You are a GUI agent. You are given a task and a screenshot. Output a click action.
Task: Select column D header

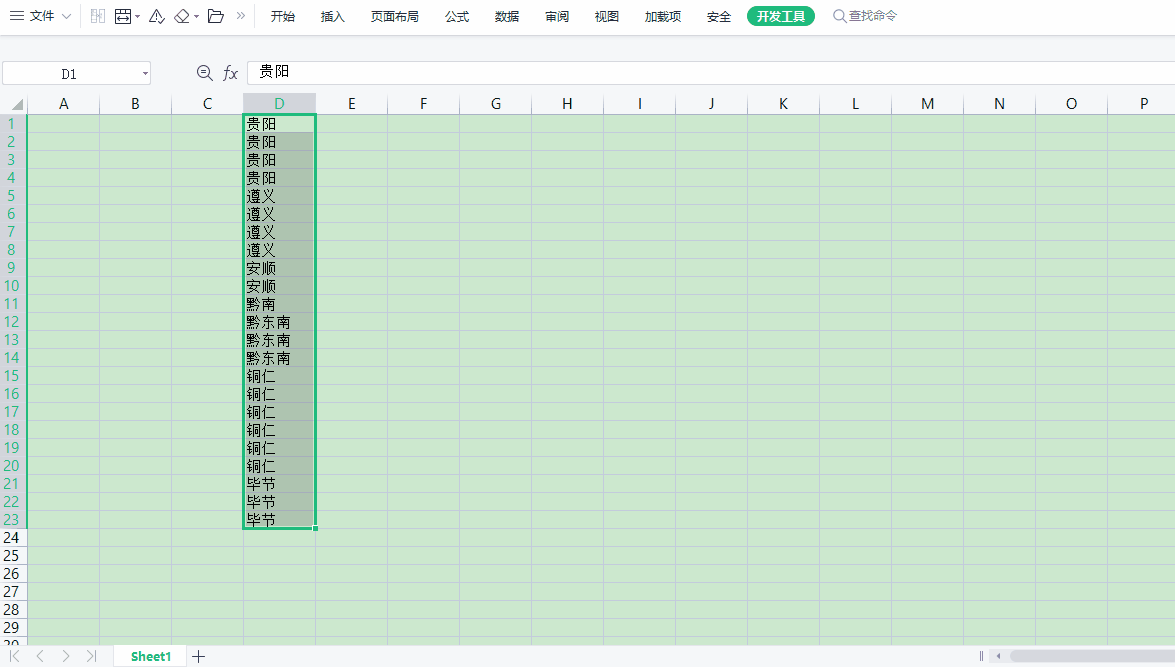[x=280, y=103]
